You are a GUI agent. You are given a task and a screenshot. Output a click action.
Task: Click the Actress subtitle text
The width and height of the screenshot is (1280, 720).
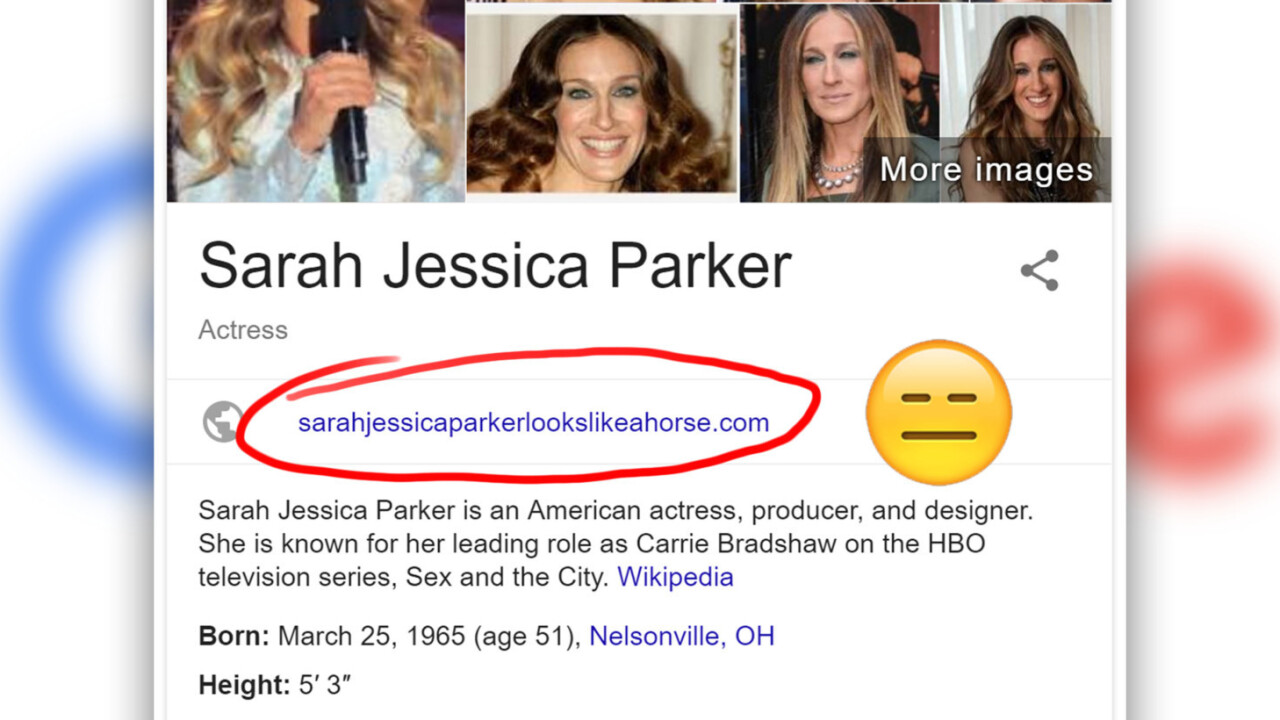[x=243, y=330]
